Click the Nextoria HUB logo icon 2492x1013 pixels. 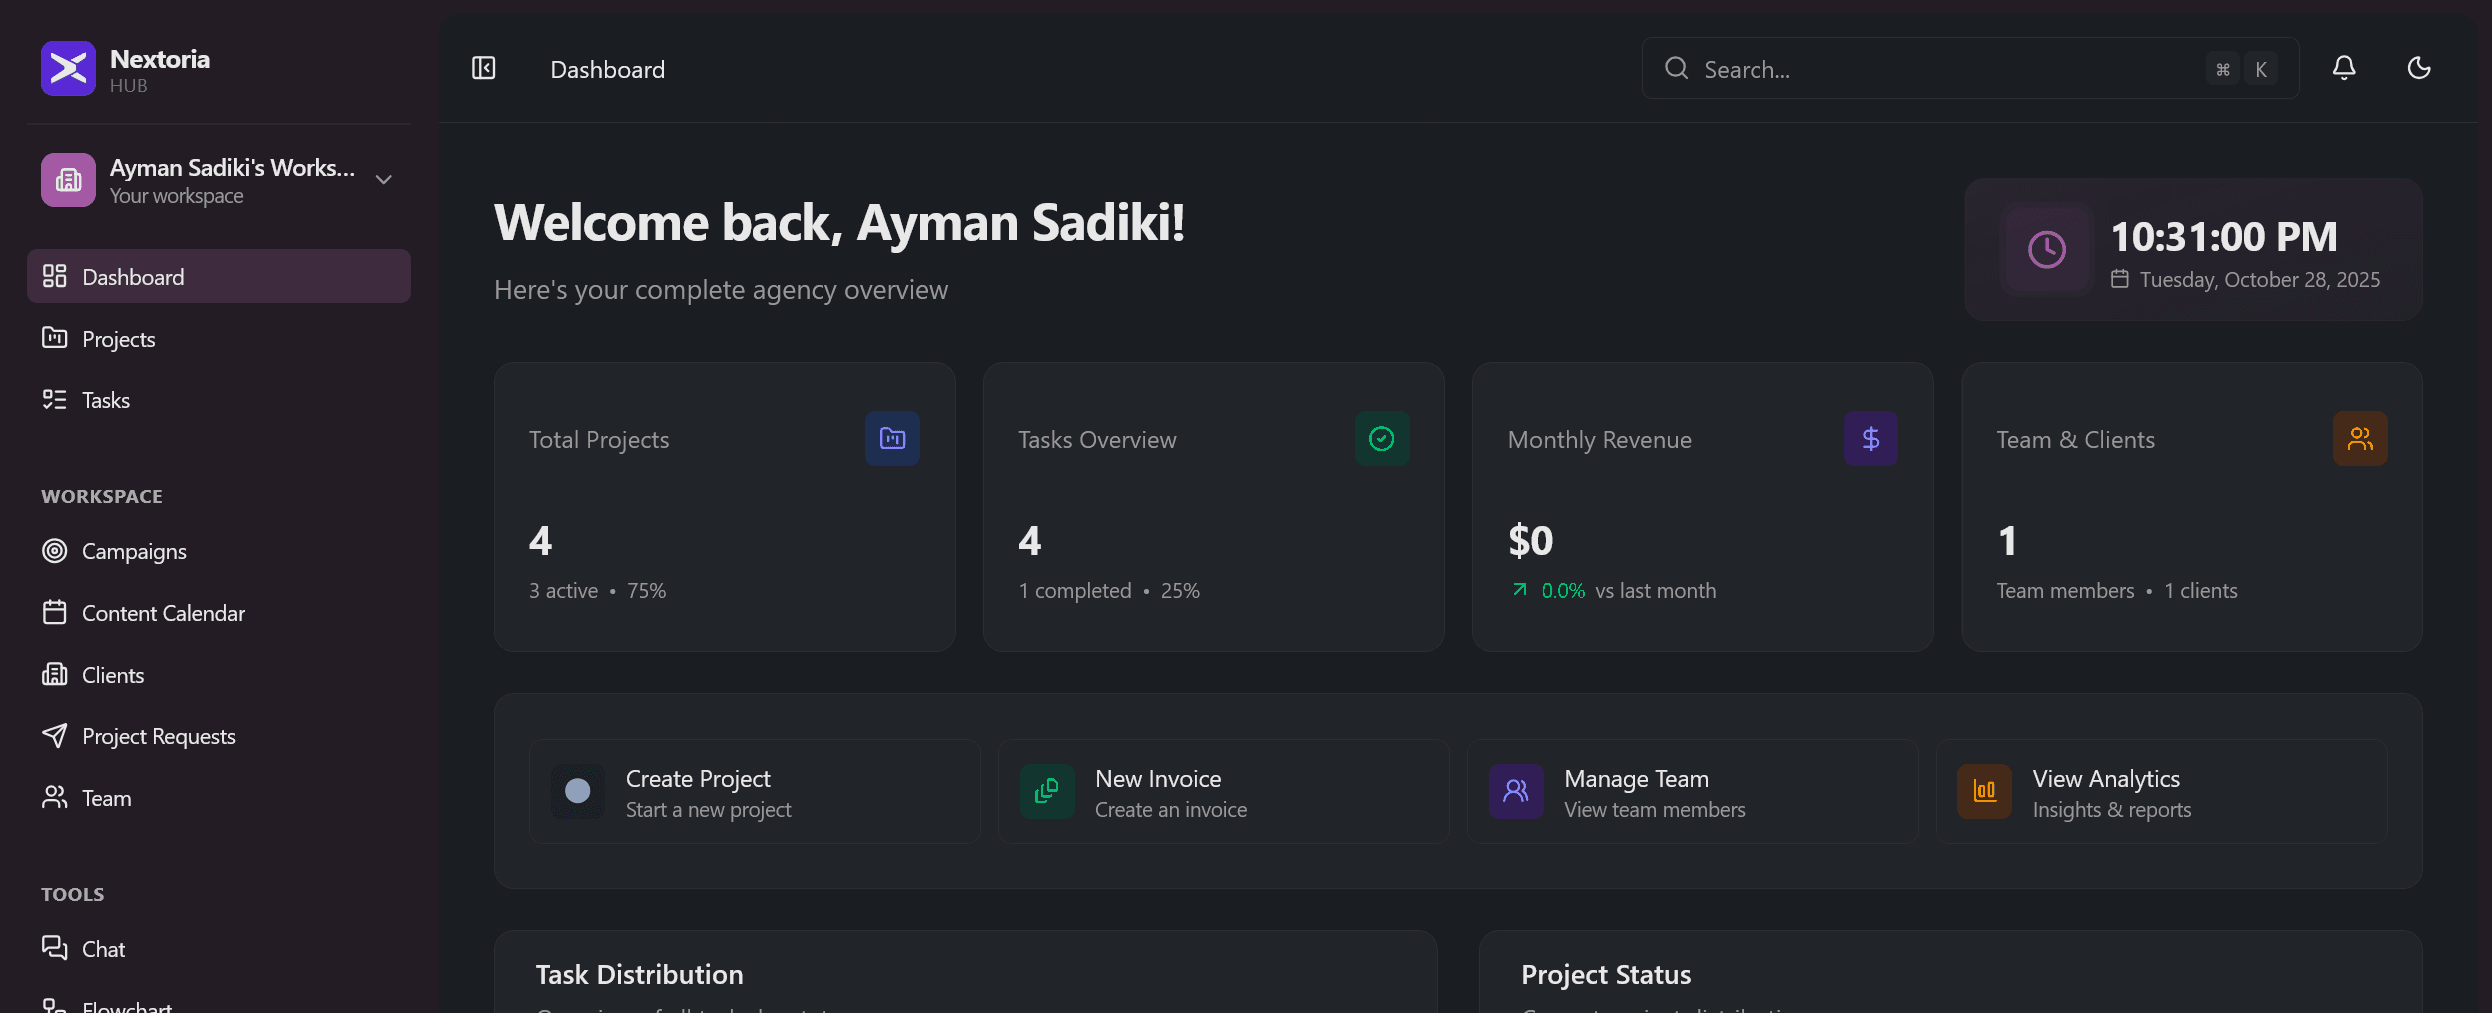point(67,68)
